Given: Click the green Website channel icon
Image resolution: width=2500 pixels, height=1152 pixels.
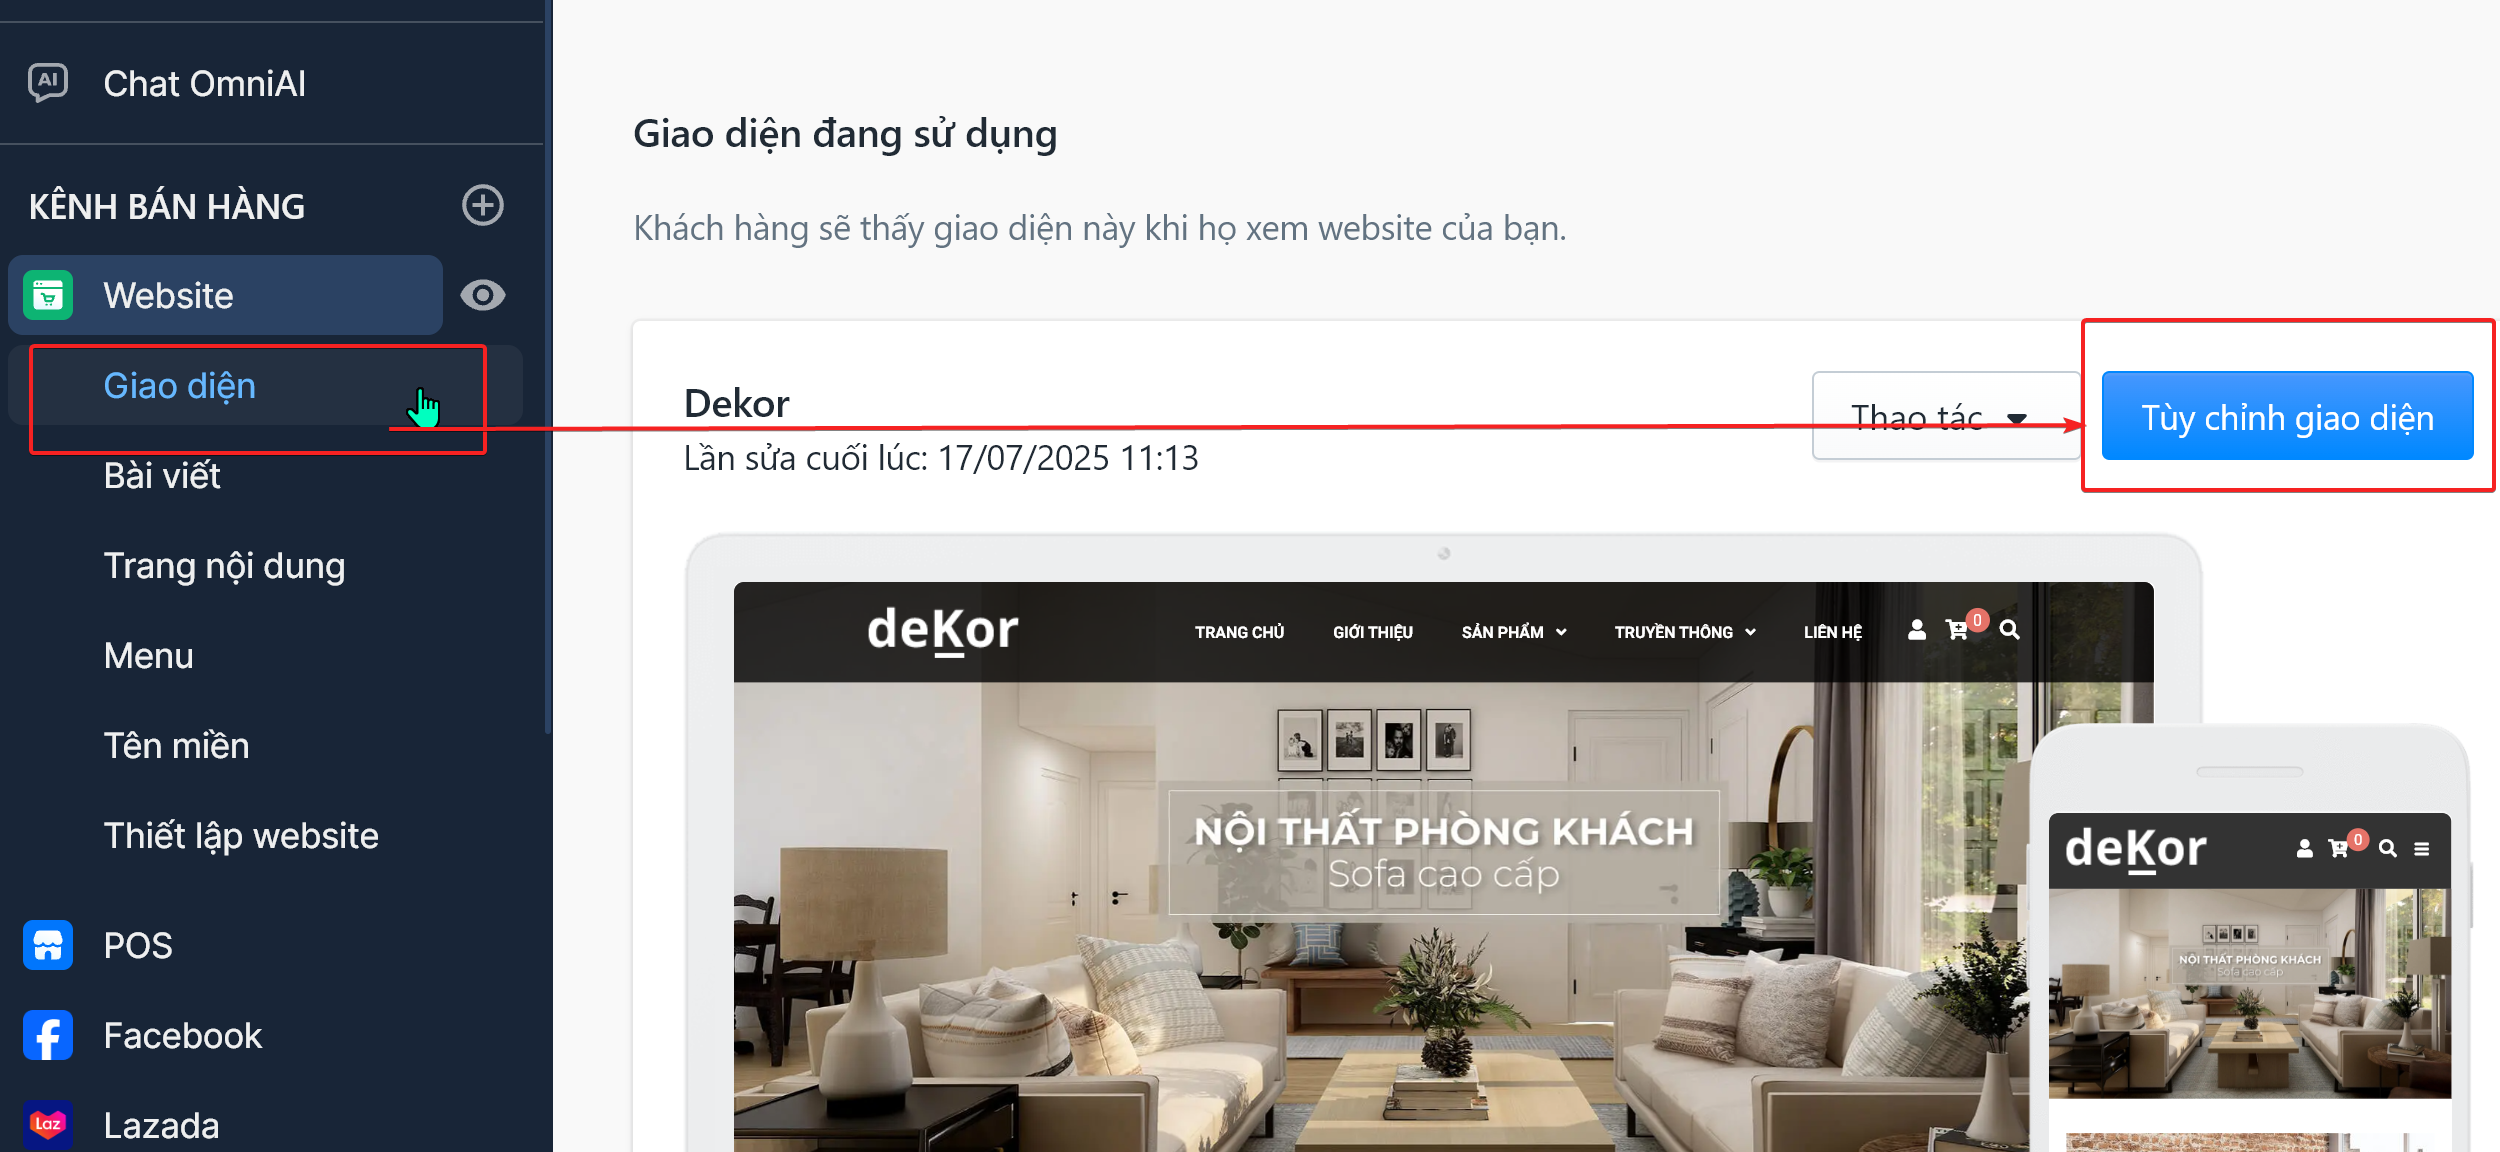Looking at the screenshot, I should pyautogui.click(x=48, y=295).
